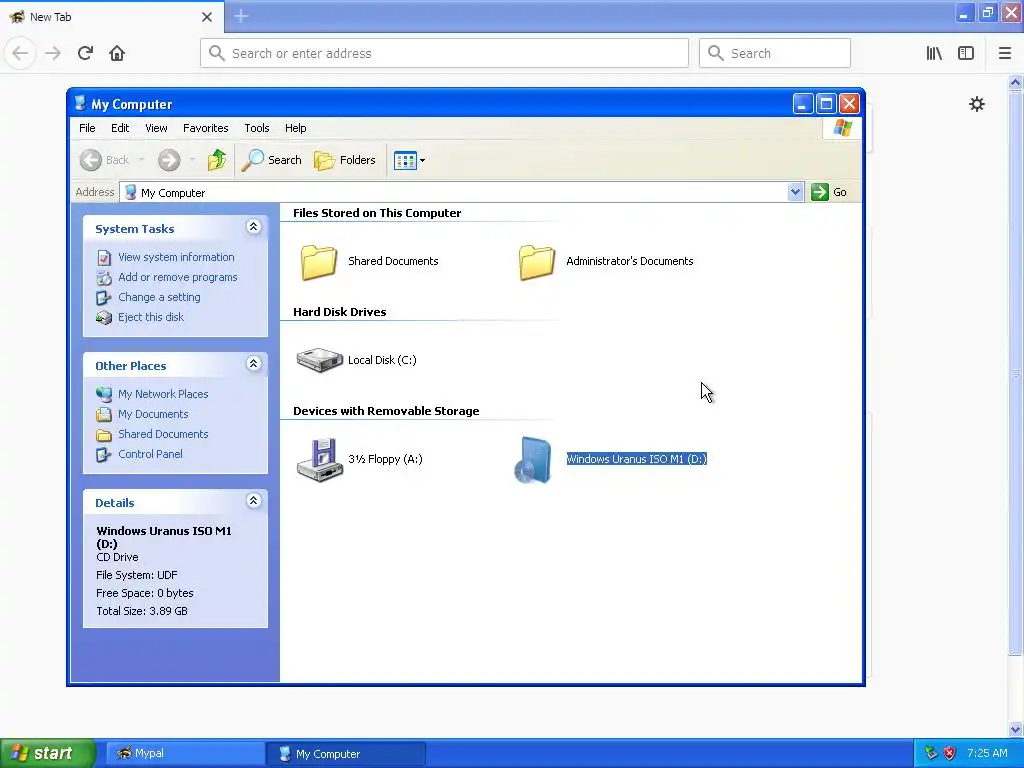The height and width of the screenshot is (768, 1024).
Task: Close the New Tab tab
Action: 206,17
